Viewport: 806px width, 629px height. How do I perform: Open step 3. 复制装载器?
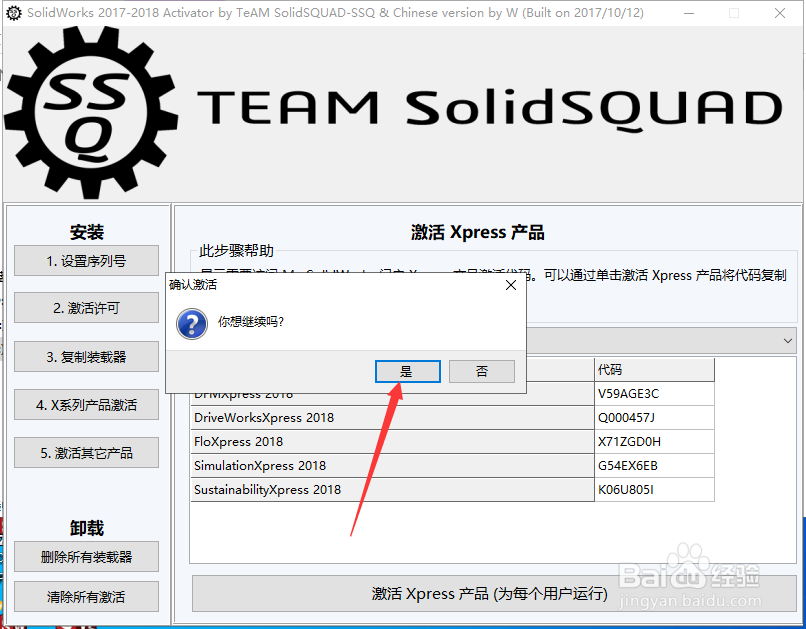pos(86,356)
